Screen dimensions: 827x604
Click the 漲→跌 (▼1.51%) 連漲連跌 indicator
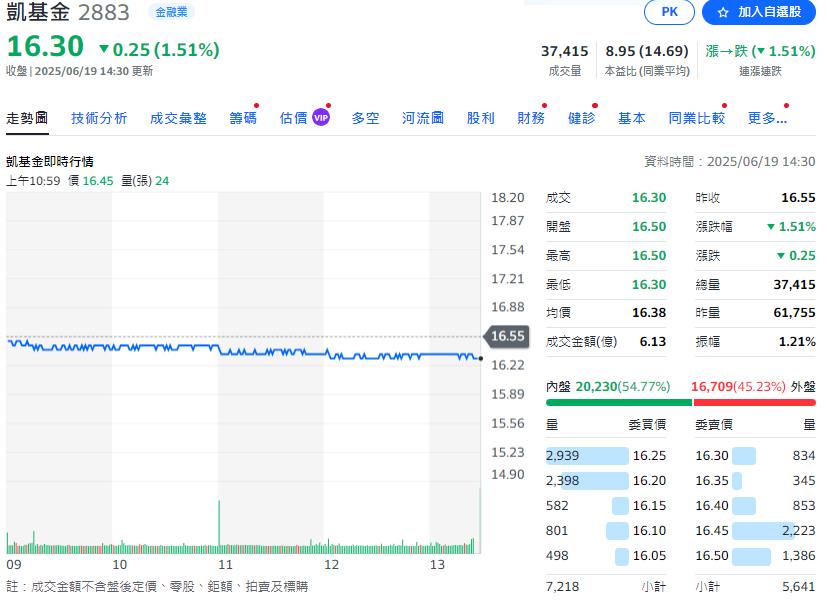click(x=760, y=51)
